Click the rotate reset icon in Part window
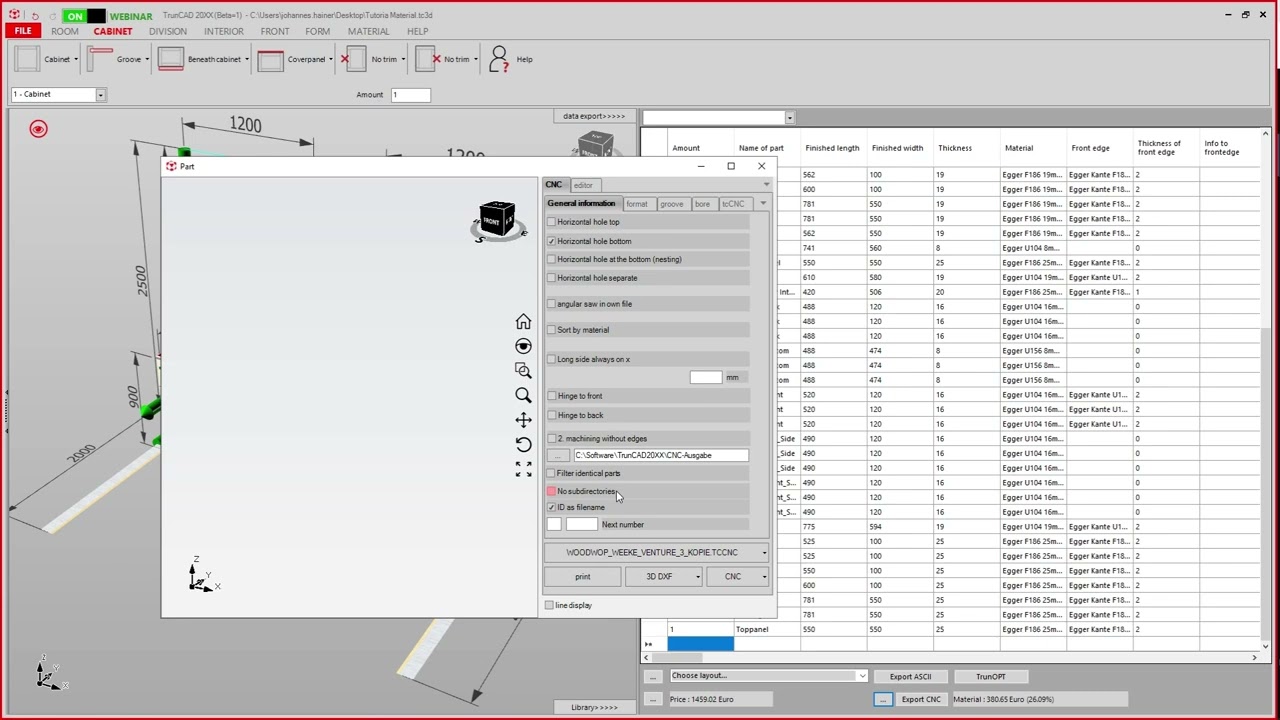 [x=523, y=444]
